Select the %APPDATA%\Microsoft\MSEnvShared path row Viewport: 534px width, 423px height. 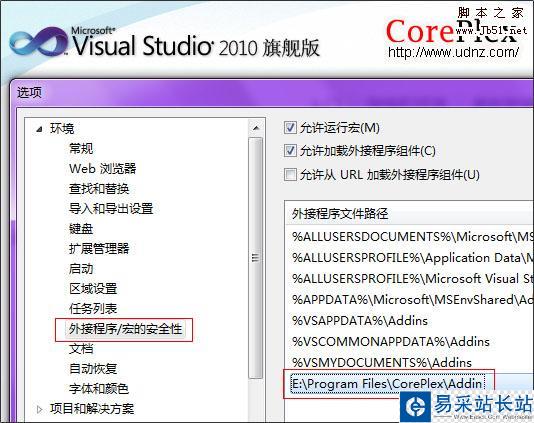coord(409,300)
